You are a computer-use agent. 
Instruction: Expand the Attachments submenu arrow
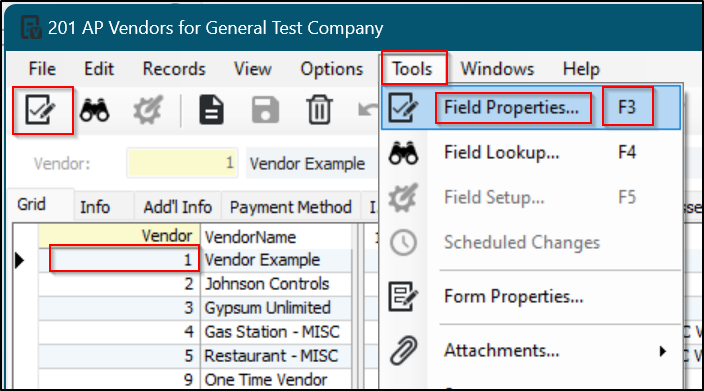663,351
